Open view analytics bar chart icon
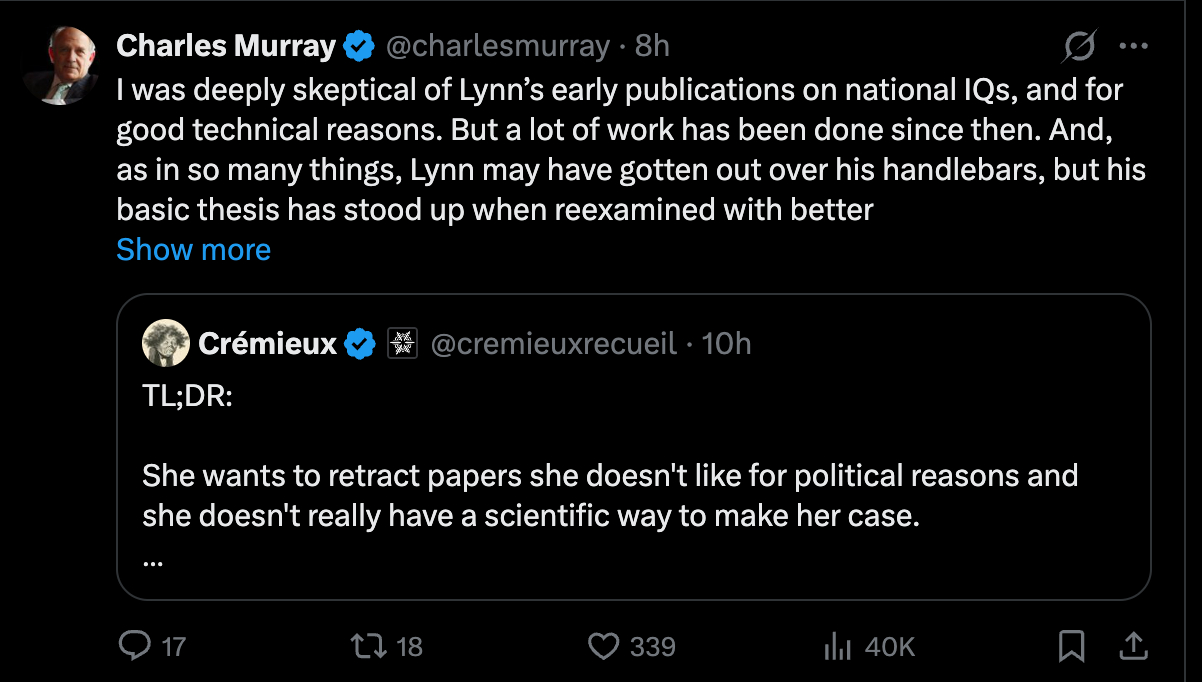 [836, 647]
